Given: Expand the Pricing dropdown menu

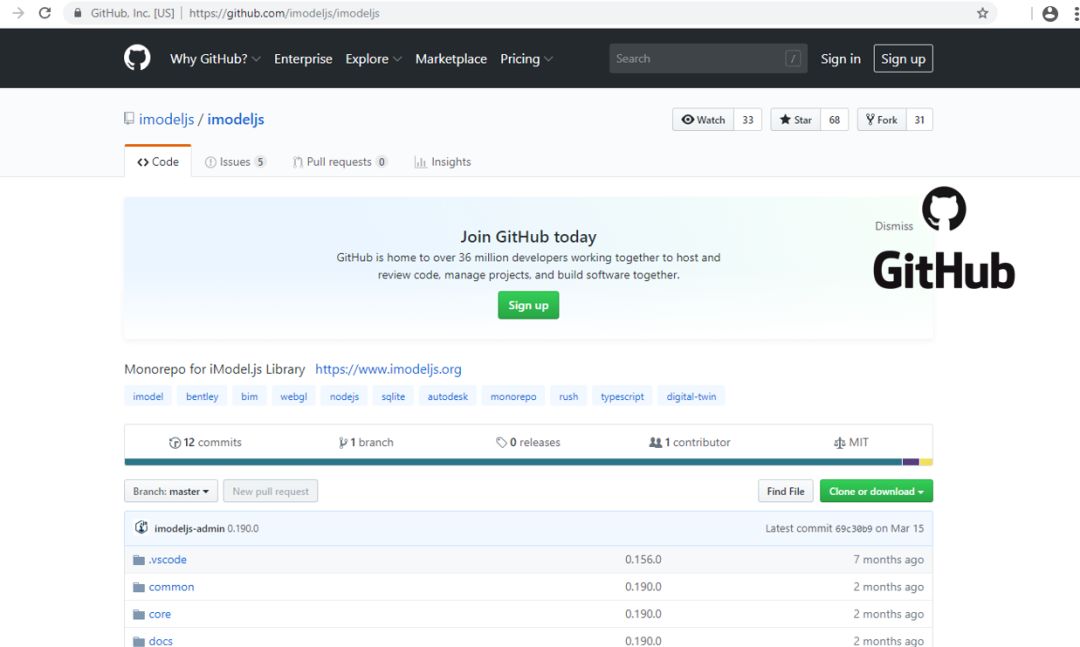Looking at the screenshot, I should pos(526,59).
